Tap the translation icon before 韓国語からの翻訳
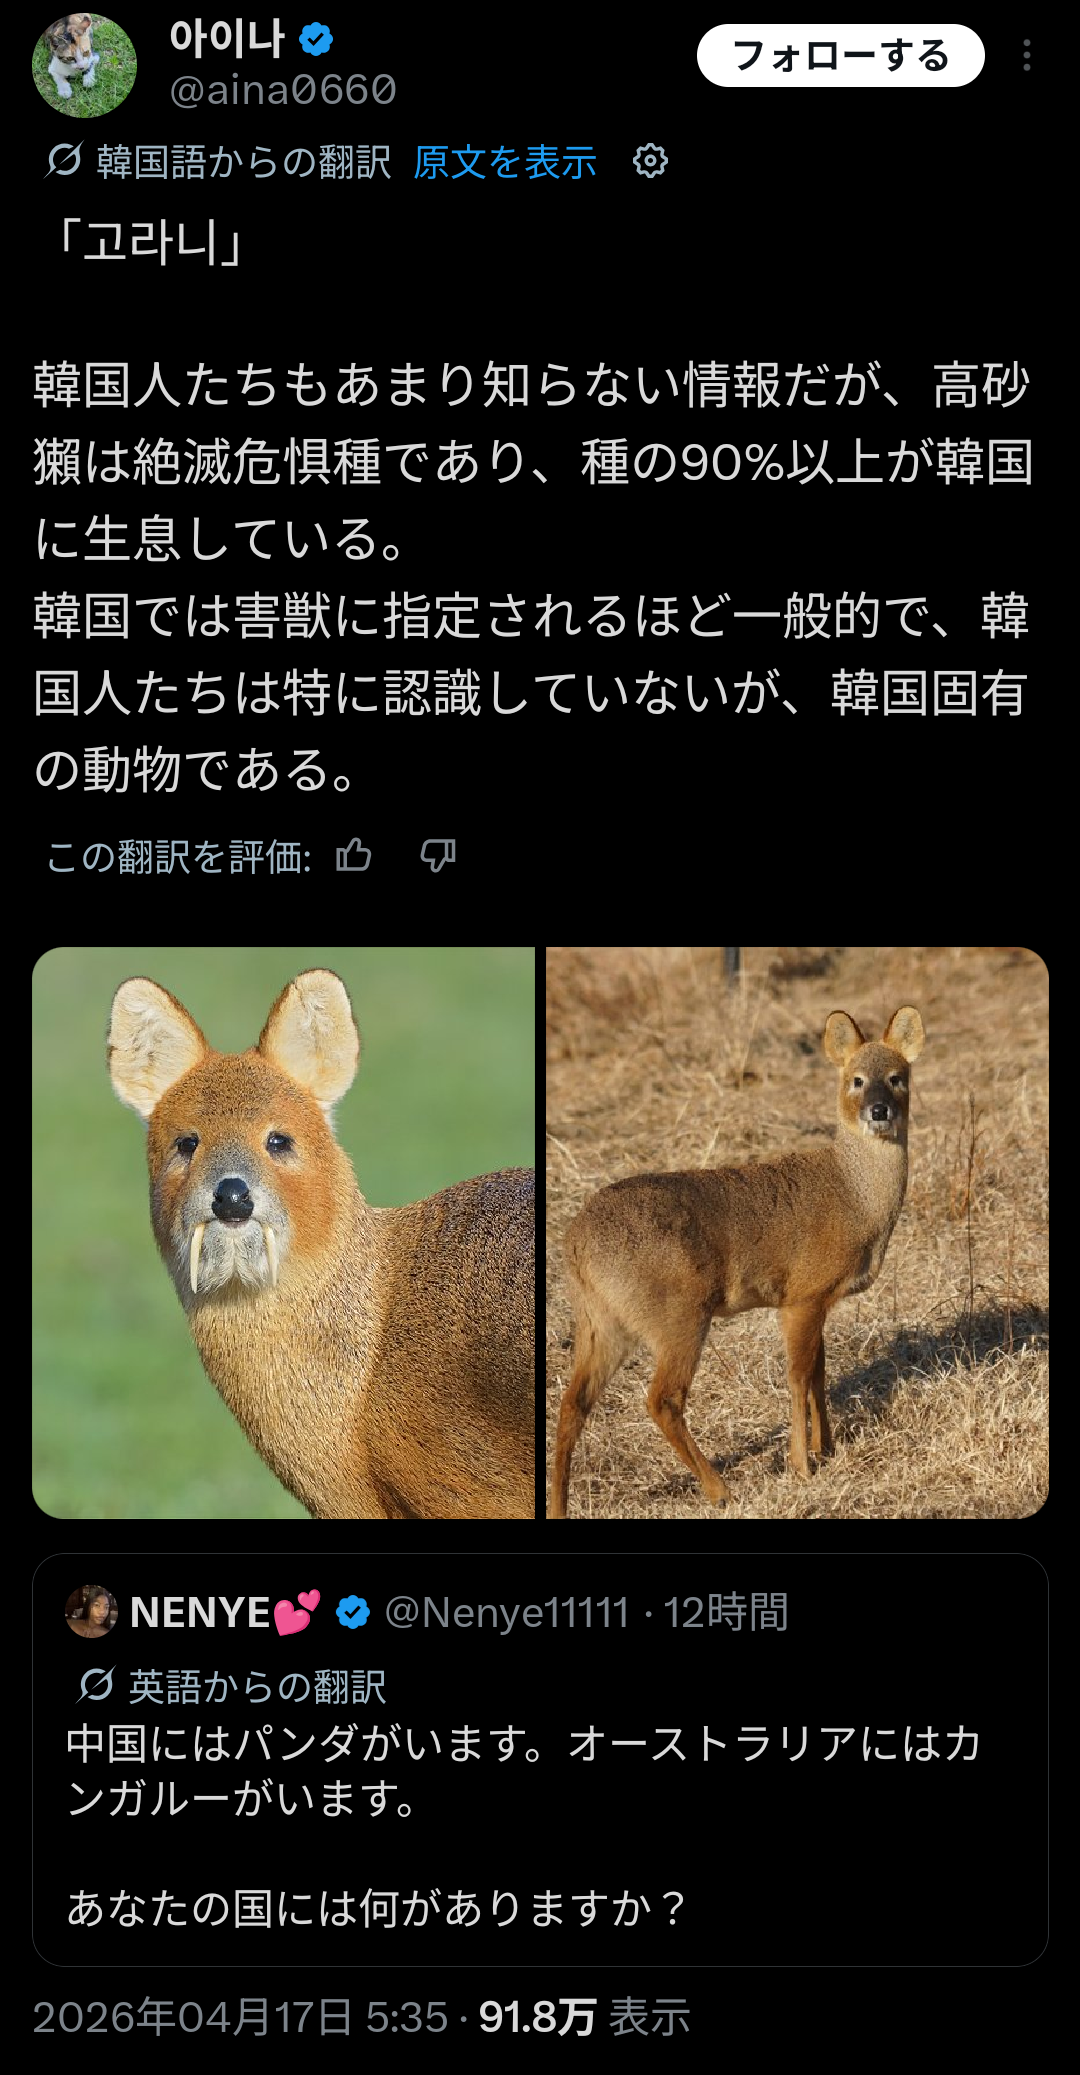The width and height of the screenshot is (1080, 2075). tap(64, 160)
